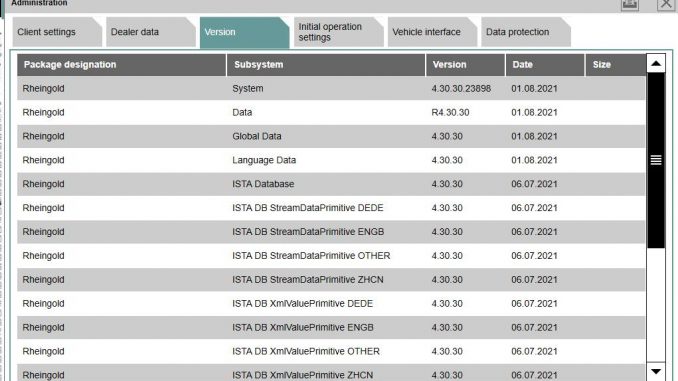Image resolution: width=678 pixels, height=381 pixels.
Task: Select ISTA DB StreamDataPrimitive DEDE row
Action: point(331,208)
